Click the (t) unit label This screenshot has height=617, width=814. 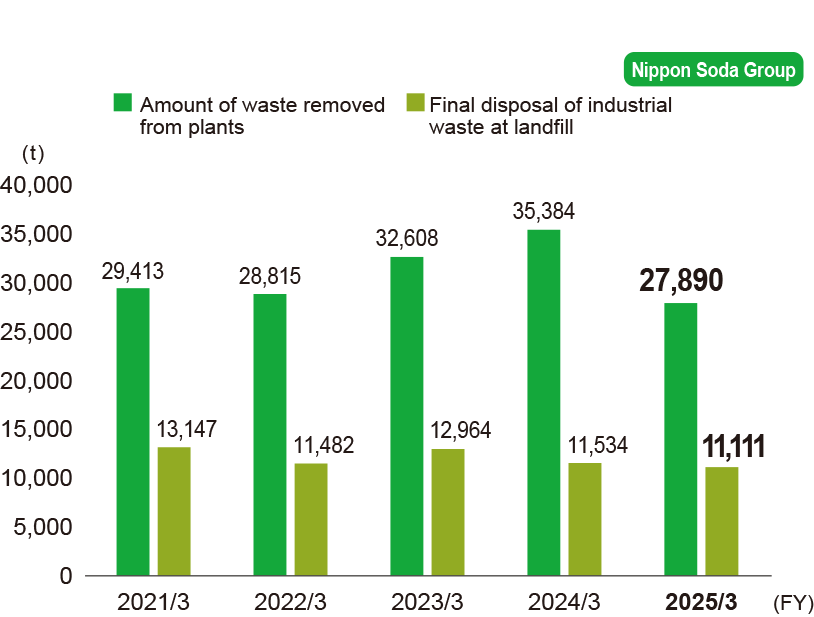(32, 154)
